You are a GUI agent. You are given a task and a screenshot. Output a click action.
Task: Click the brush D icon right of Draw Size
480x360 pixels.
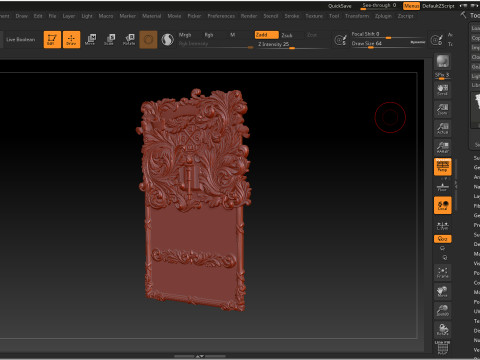click(436, 40)
